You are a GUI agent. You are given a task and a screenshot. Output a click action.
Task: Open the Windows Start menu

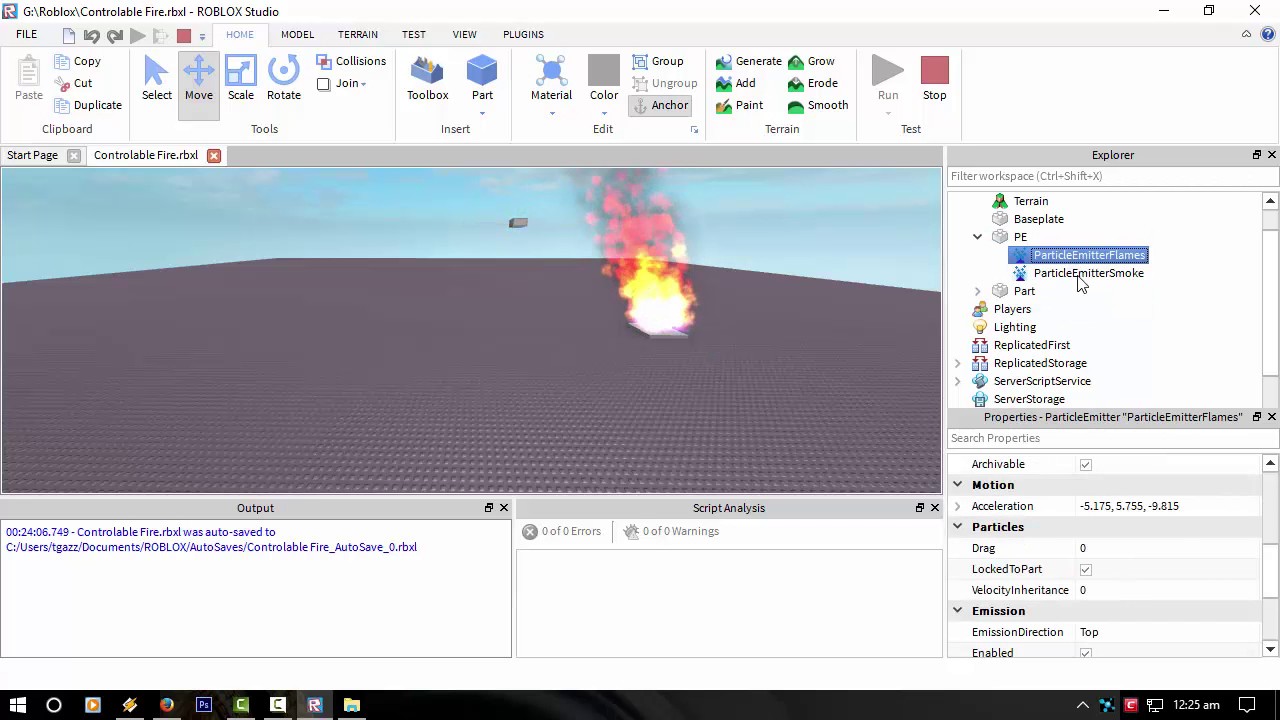17,705
